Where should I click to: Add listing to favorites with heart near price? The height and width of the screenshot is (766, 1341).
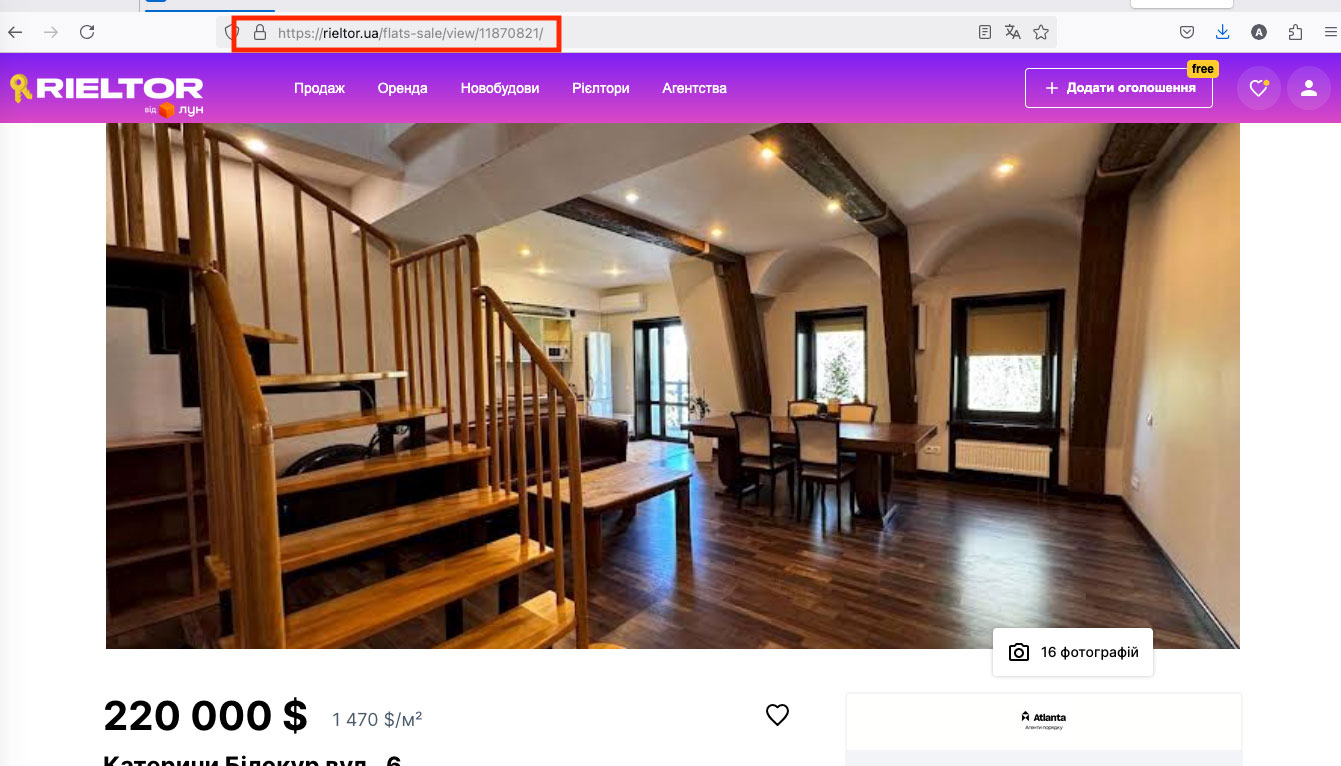777,714
